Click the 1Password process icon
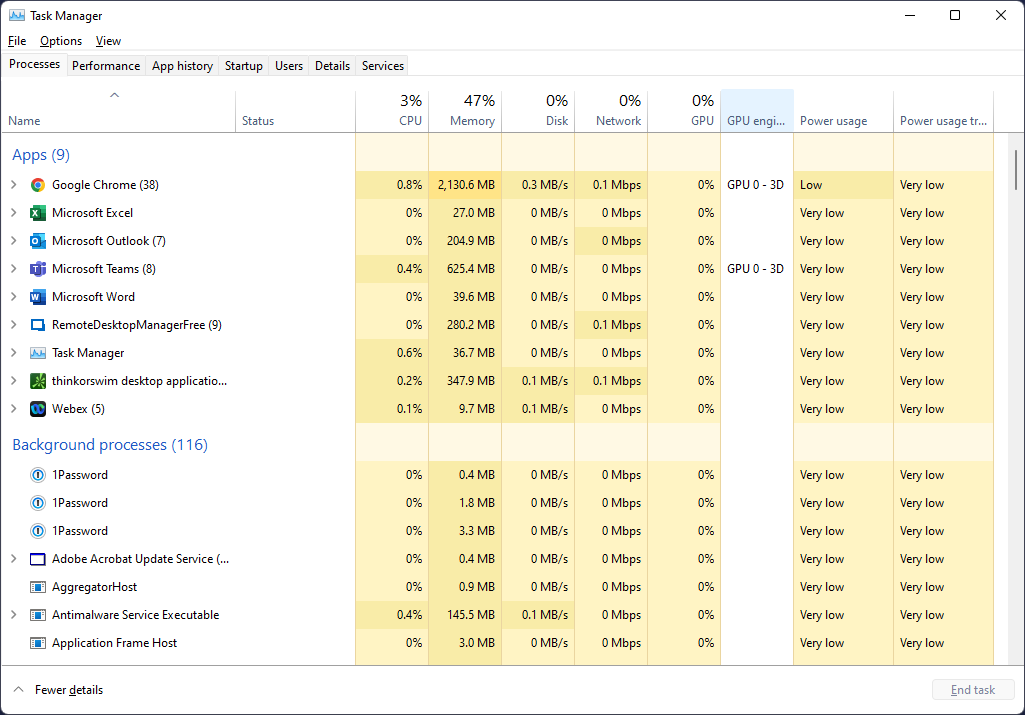 click(37, 475)
